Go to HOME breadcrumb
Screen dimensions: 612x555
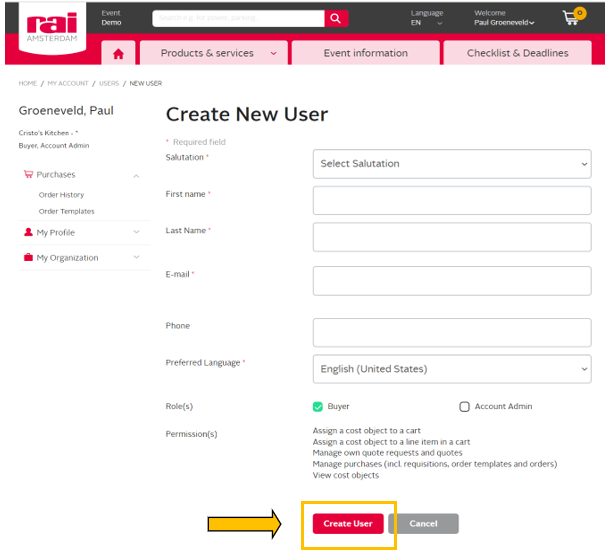click(28, 83)
